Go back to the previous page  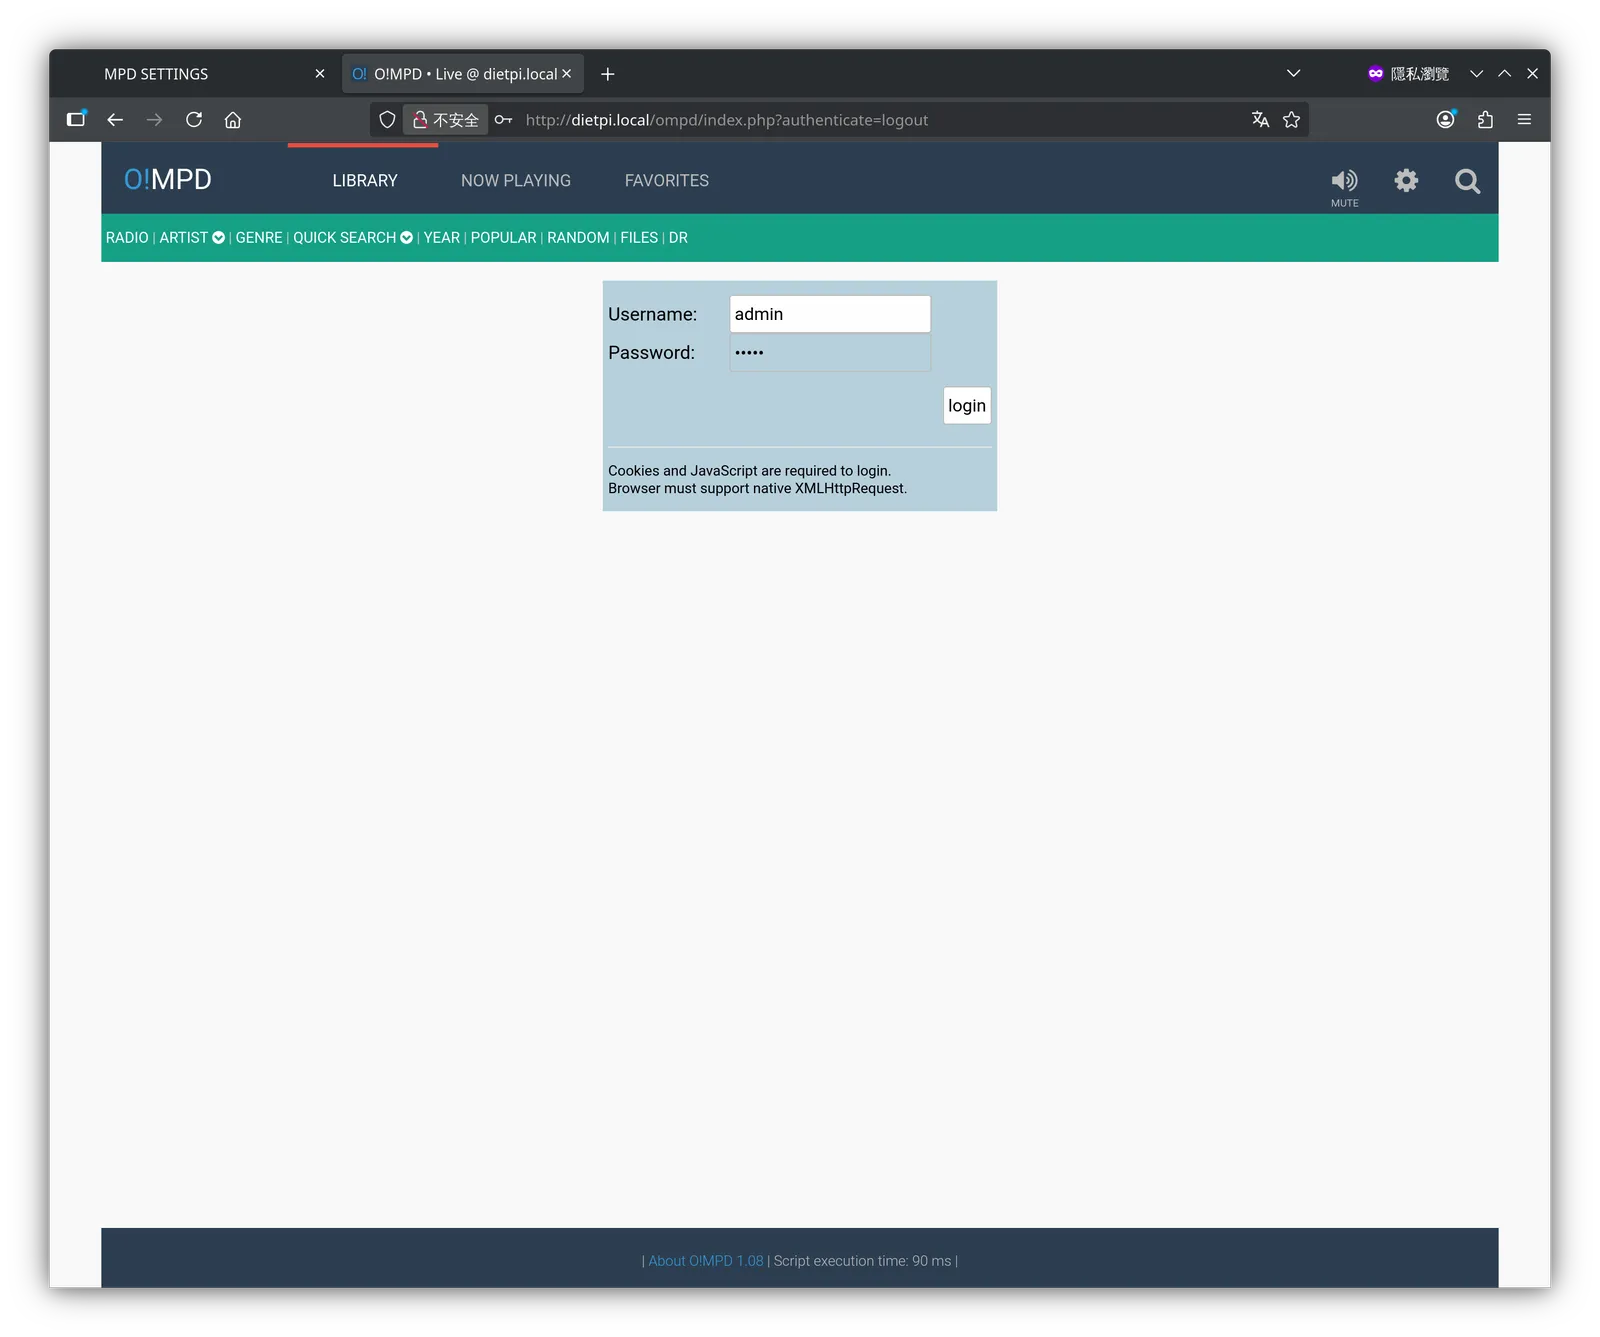click(x=115, y=120)
